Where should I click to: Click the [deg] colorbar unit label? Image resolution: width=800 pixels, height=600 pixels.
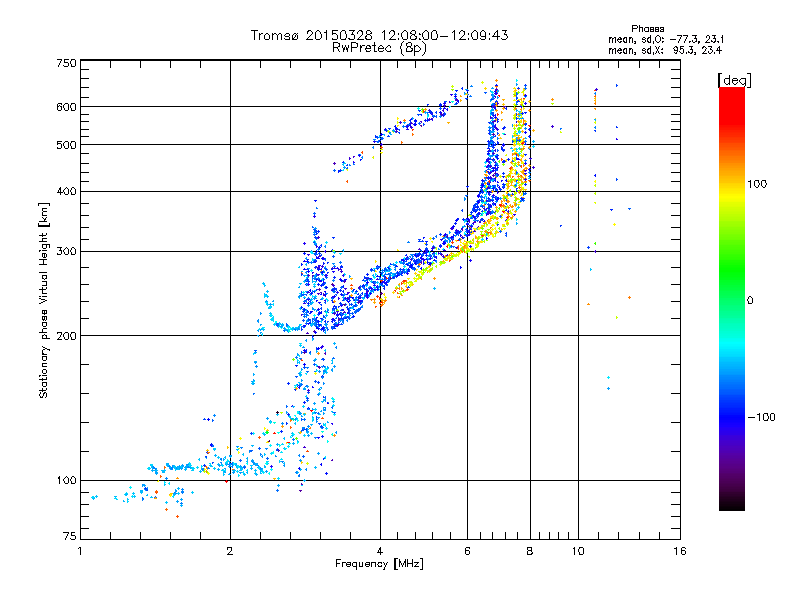coord(734,80)
